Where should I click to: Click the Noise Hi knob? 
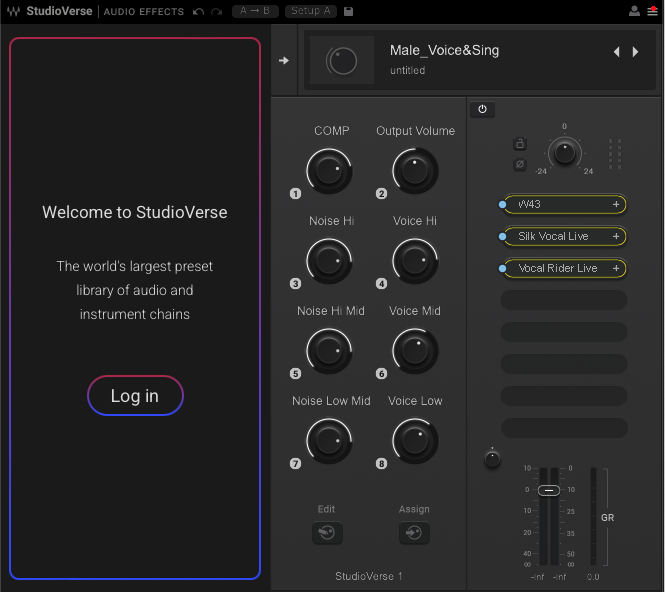point(330,261)
